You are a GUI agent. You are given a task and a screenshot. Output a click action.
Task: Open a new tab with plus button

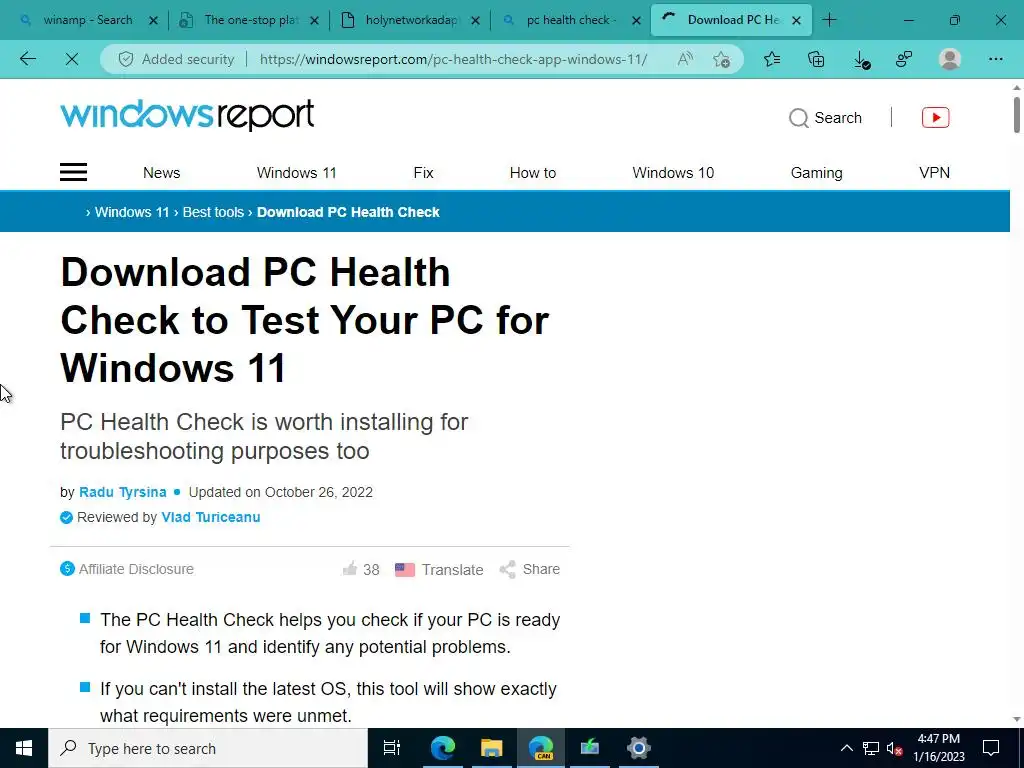829,20
